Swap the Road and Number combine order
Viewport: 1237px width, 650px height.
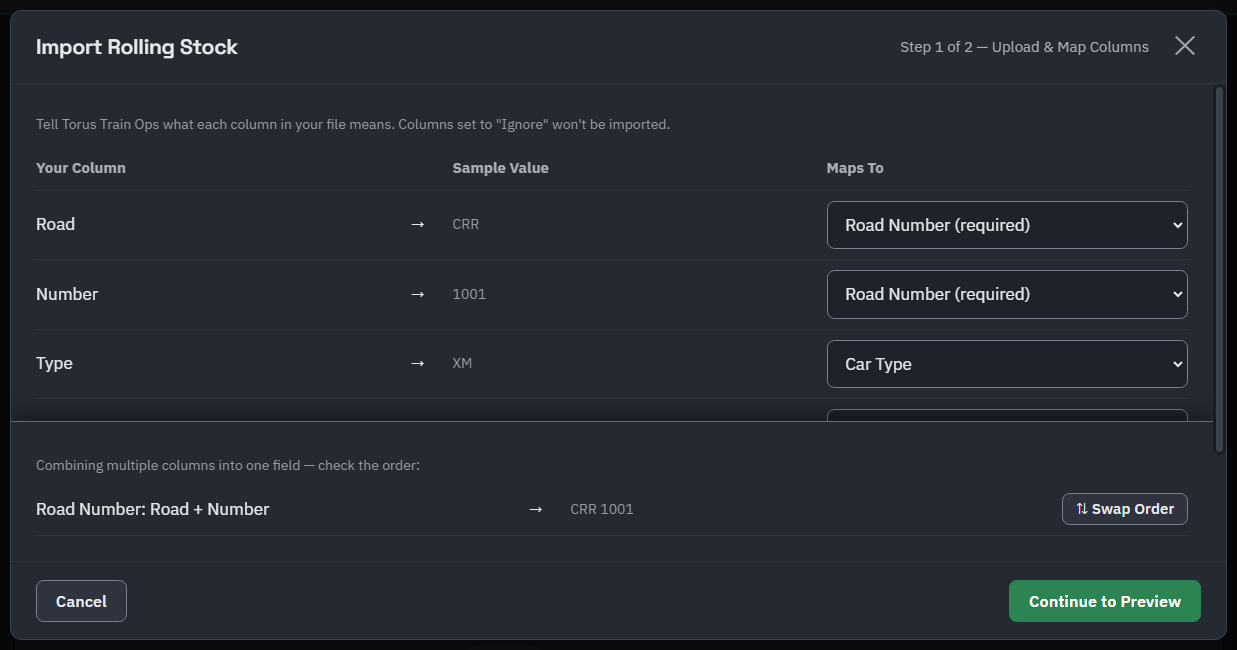(x=1124, y=509)
